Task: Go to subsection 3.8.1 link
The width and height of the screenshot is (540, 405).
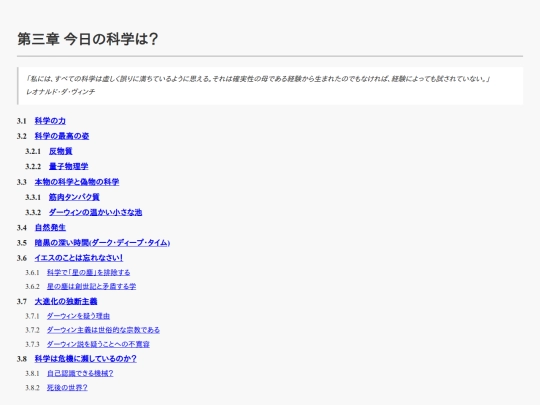Action: 80,373
